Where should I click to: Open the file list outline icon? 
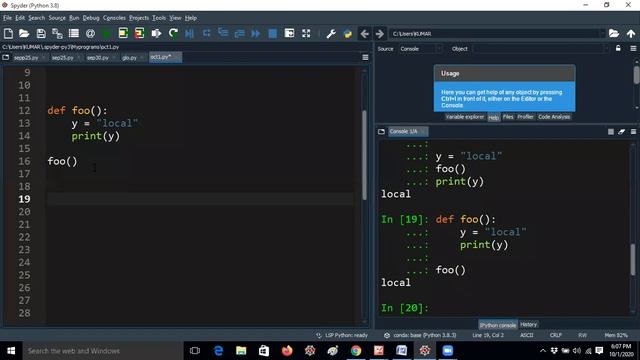point(74,33)
